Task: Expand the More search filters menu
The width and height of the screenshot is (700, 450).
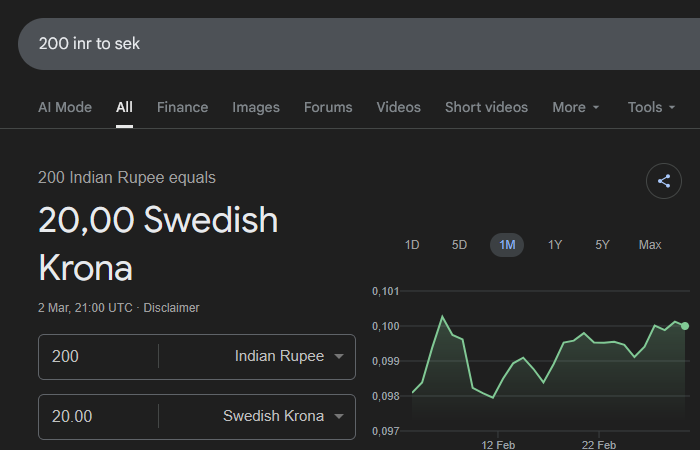Action: 576,107
